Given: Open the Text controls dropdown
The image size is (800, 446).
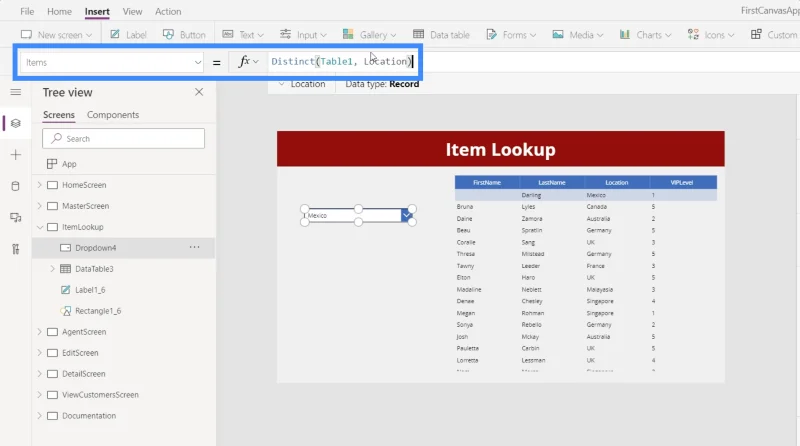Looking at the screenshot, I should (243, 35).
